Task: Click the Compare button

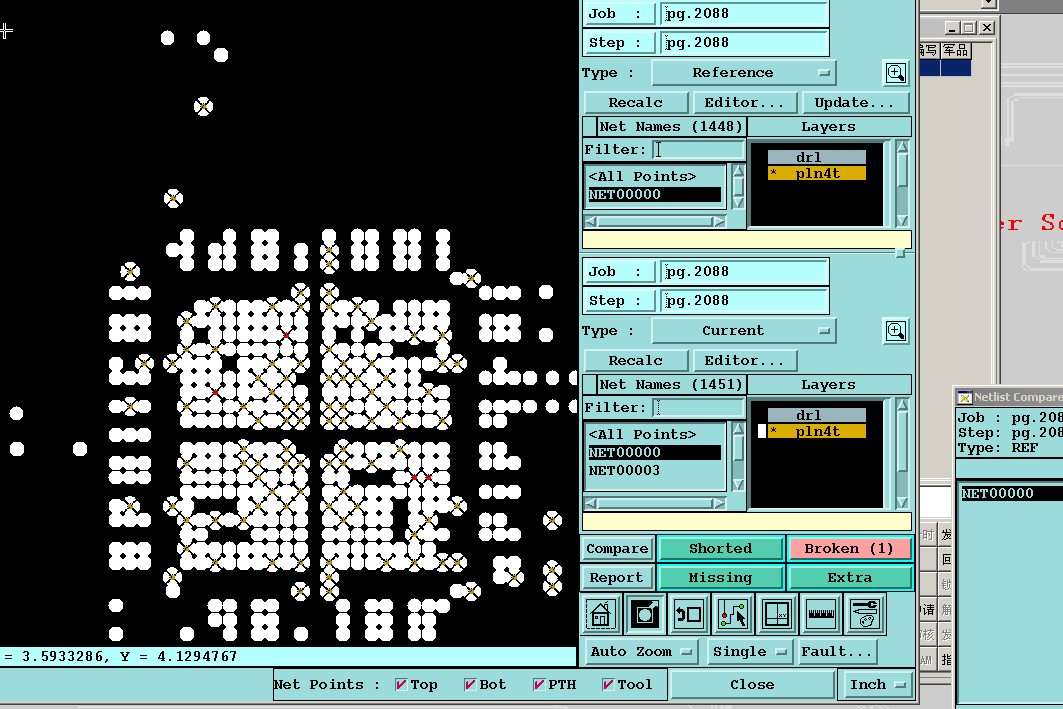Action: [x=617, y=548]
